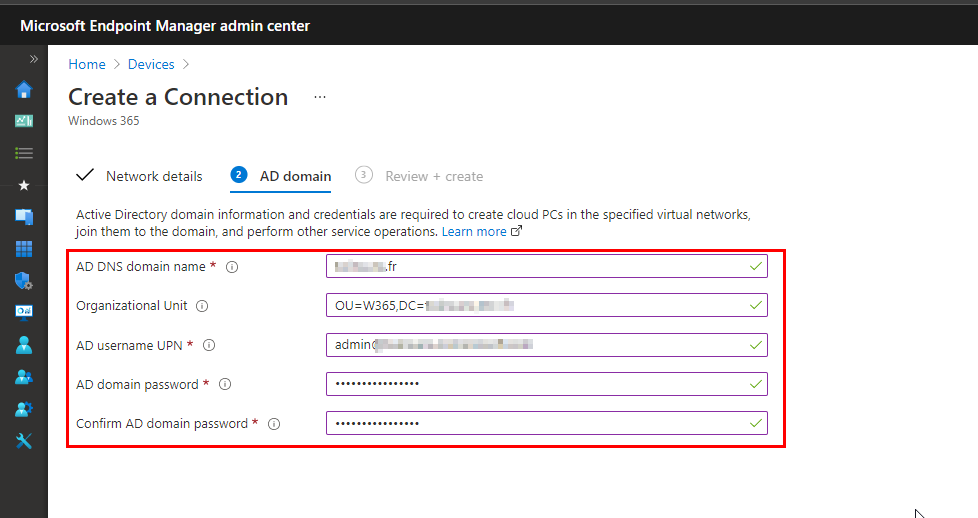Click the Windows 365 subtitle text
This screenshot has width=978, height=518.
(104, 121)
